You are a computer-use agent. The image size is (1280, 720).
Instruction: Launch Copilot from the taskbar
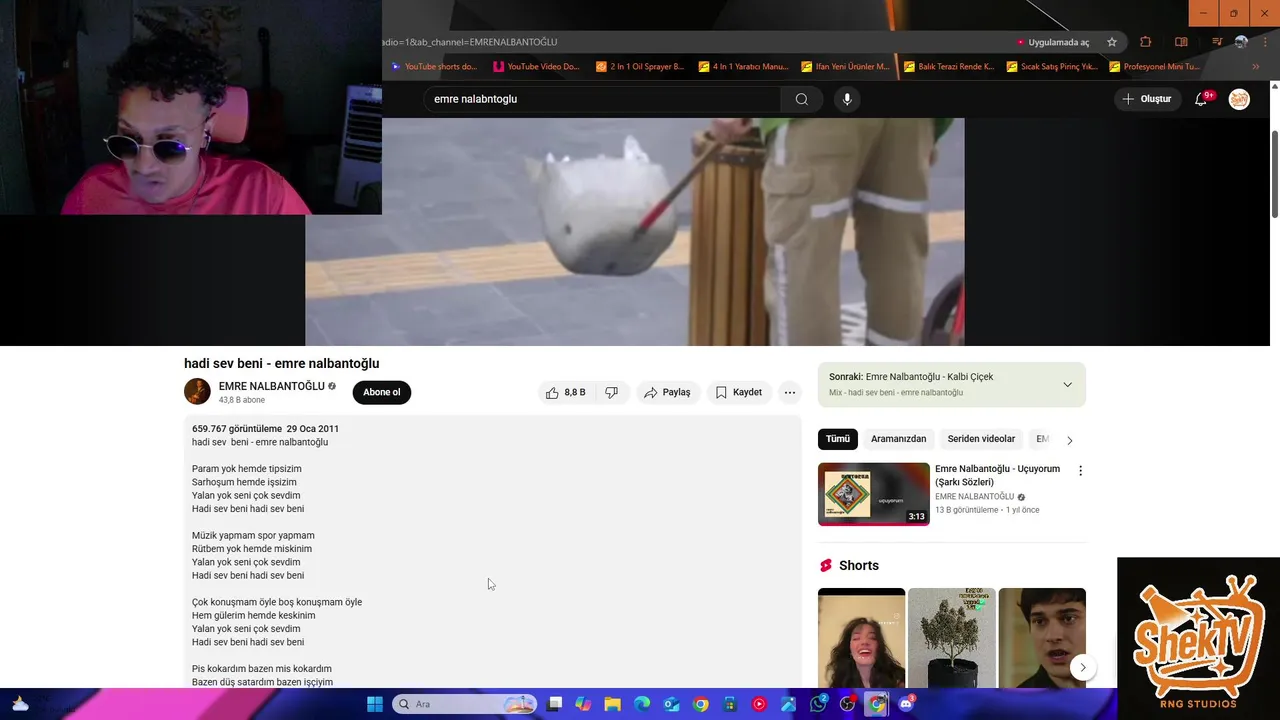[x=583, y=704]
